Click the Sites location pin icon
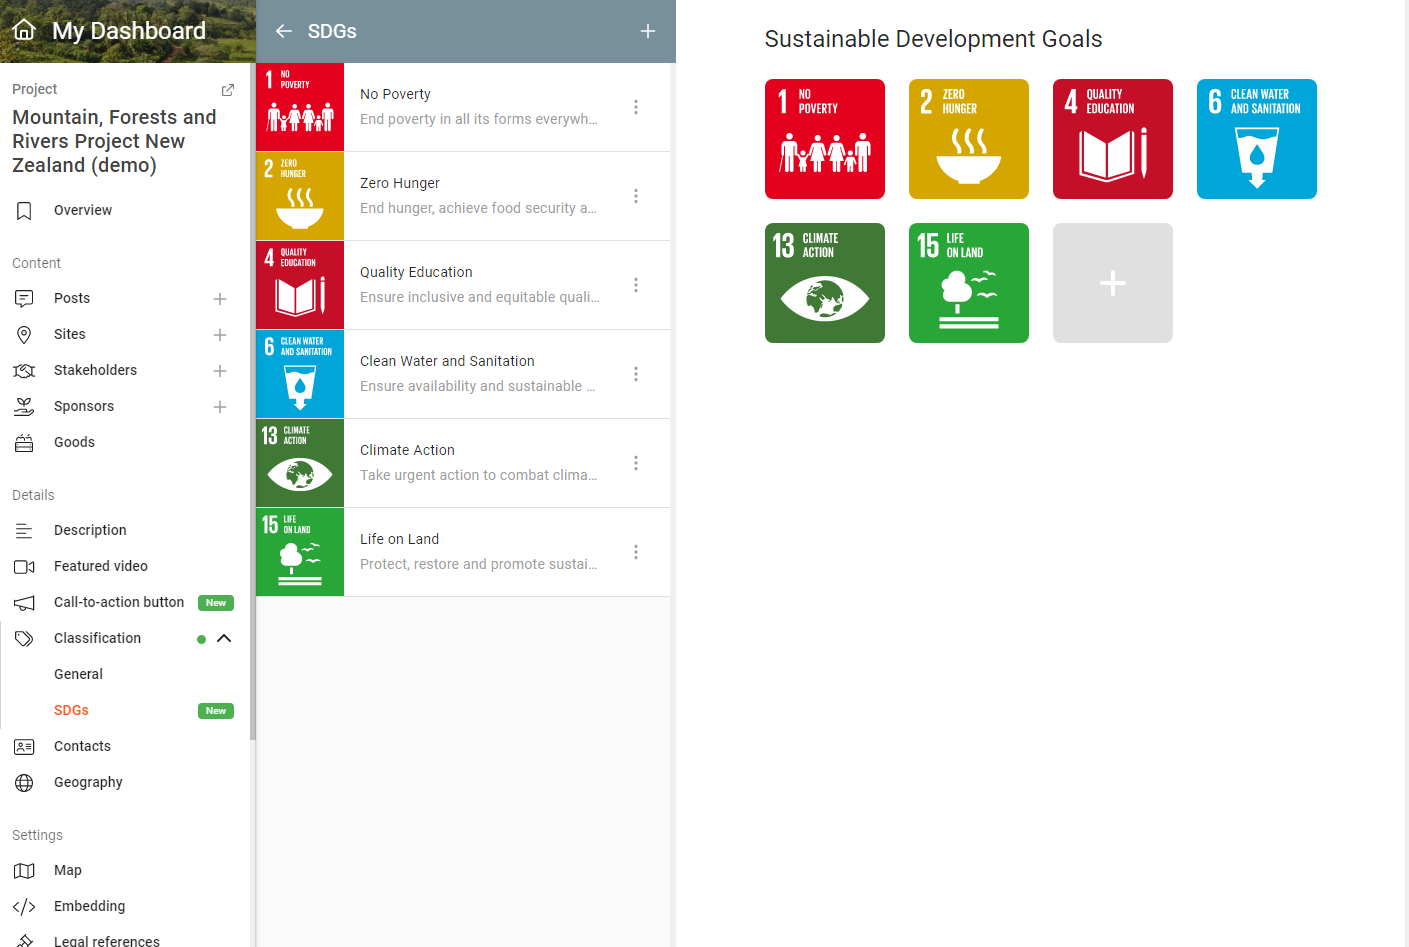 point(24,334)
